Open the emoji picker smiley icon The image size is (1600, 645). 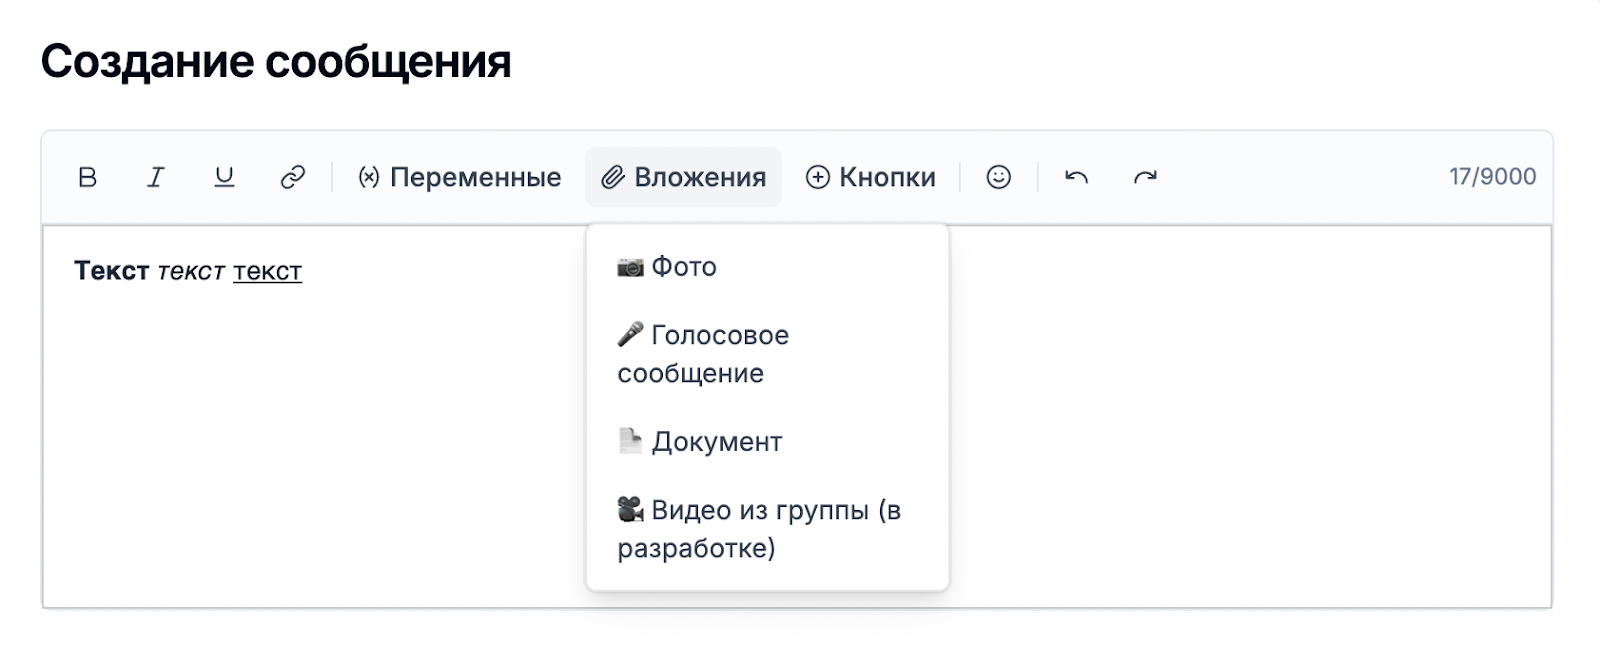[x=998, y=177]
